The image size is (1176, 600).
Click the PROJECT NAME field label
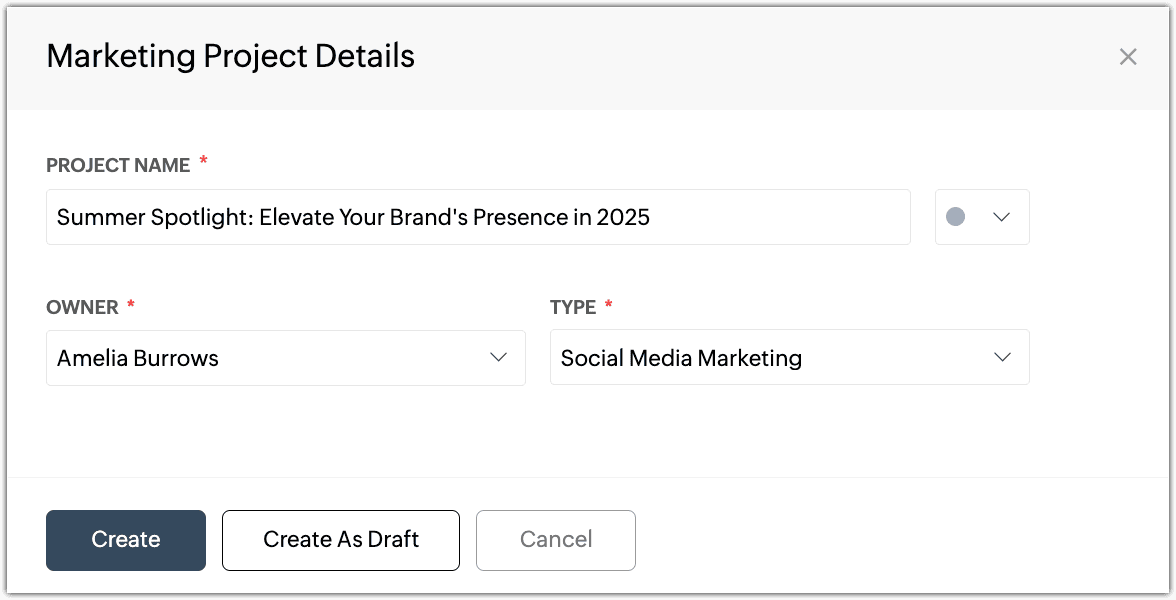[x=118, y=166]
